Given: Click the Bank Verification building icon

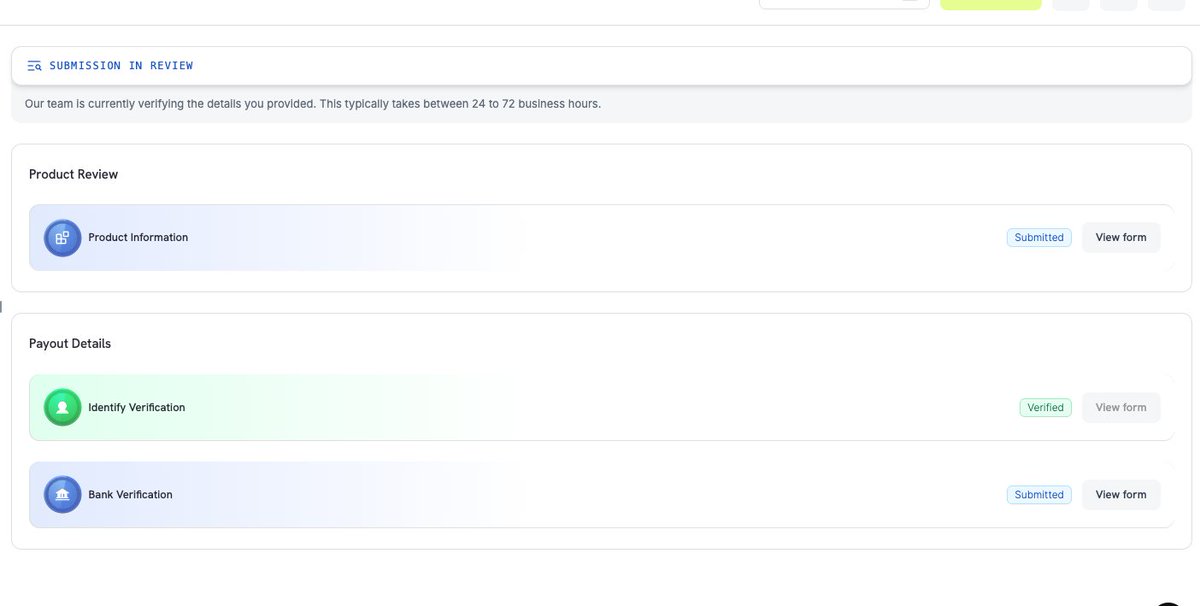Looking at the screenshot, I should [62, 495].
